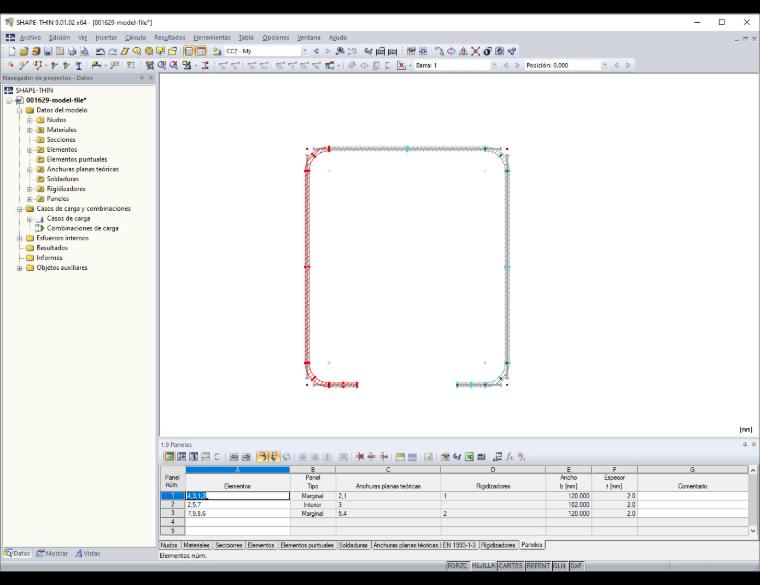Select the Informes tree item
The image size is (760, 585).
[49, 258]
